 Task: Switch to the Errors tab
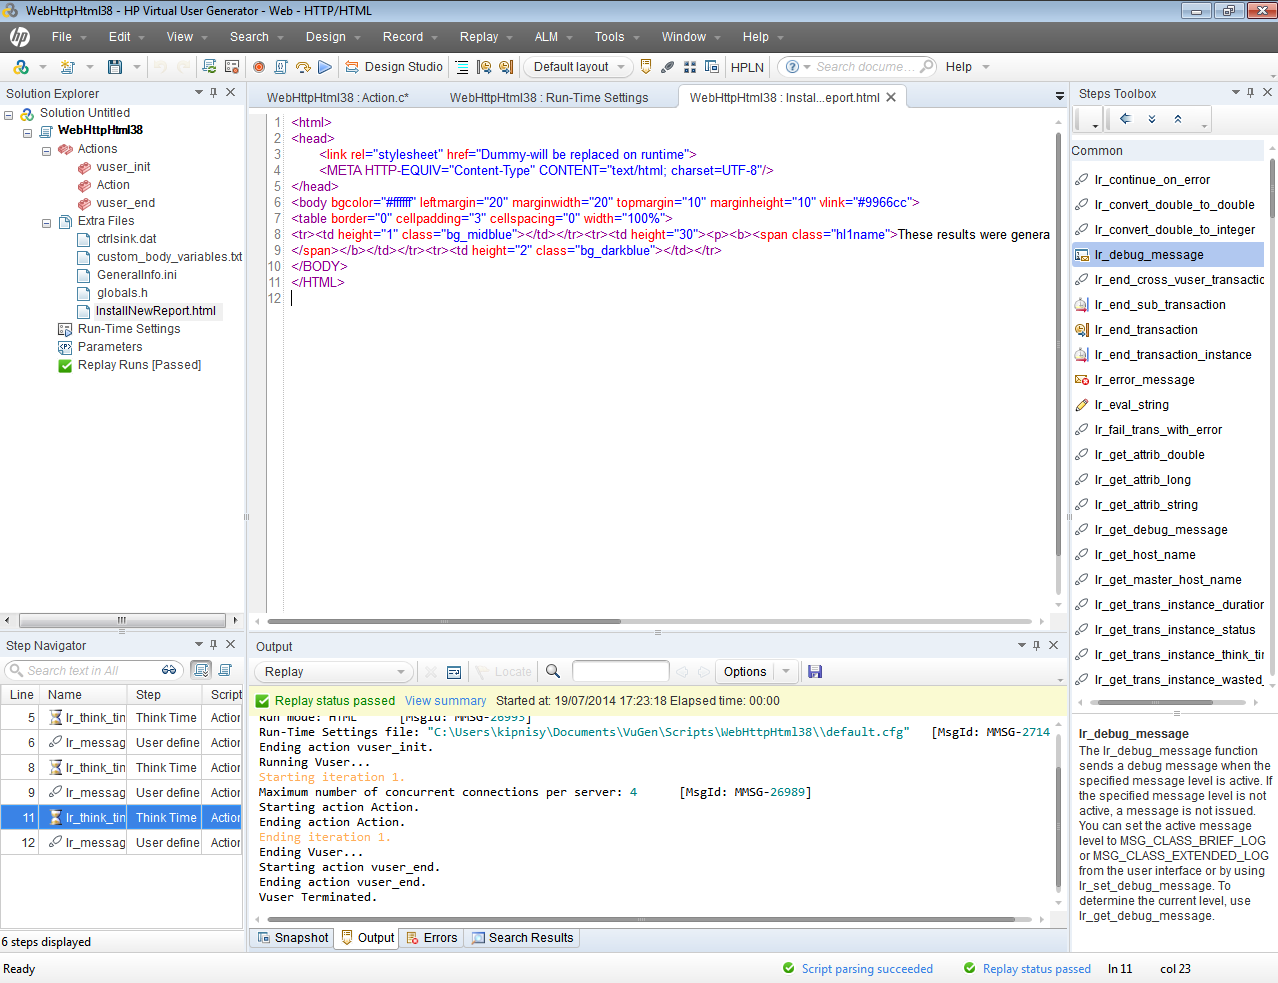pos(431,938)
